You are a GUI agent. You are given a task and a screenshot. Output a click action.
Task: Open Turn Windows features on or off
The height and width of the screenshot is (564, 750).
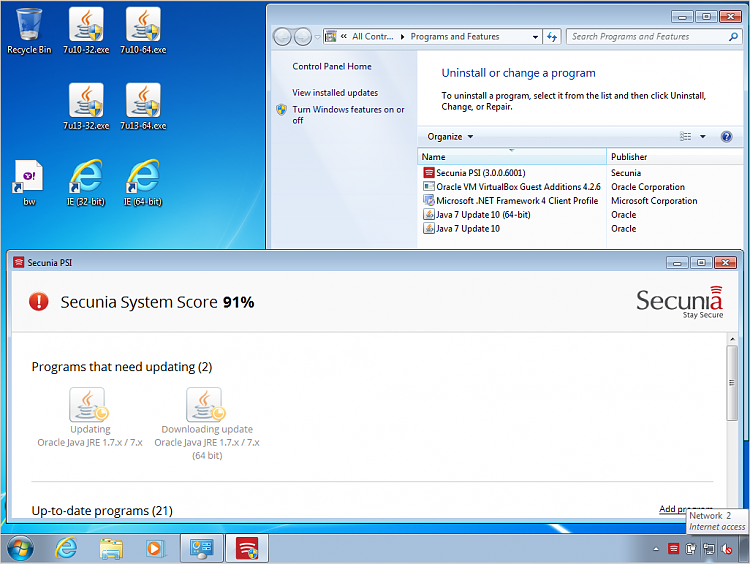tap(348, 115)
